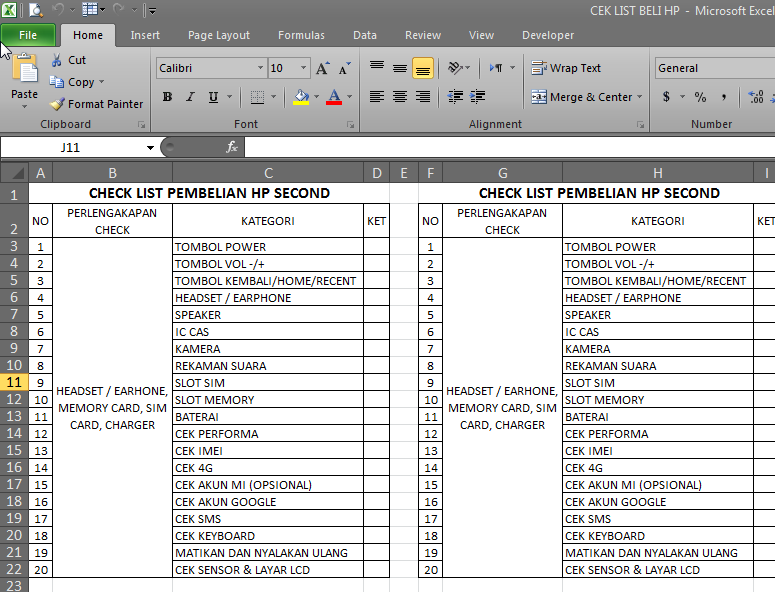This screenshot has width=775, height=592.
Task: Apply Comma Style format
Action: pyautogui.click(x=723, y=97)
